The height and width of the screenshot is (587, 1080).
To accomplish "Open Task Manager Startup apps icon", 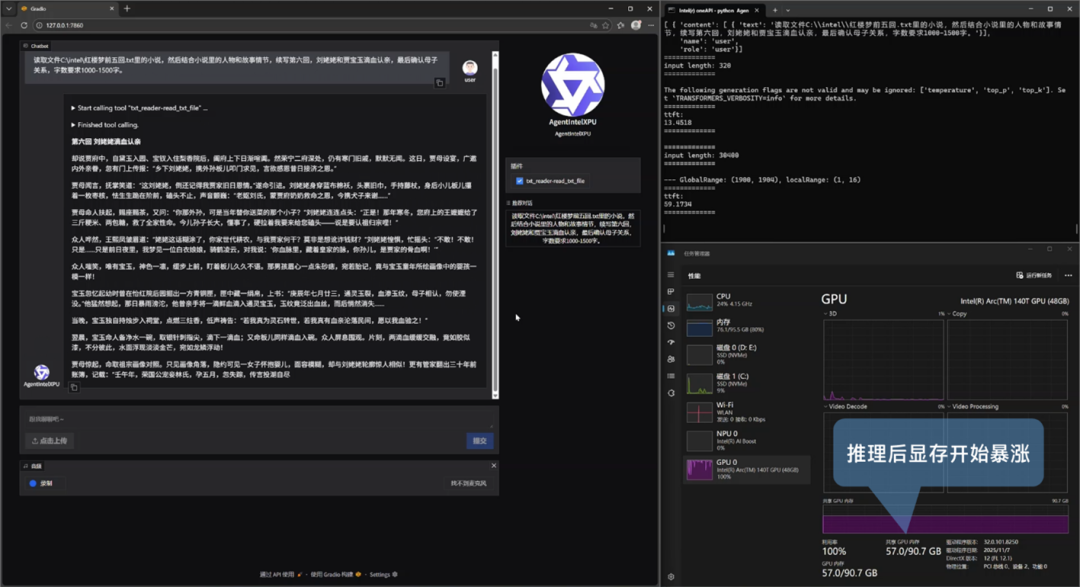I will [x=671, y=342].
